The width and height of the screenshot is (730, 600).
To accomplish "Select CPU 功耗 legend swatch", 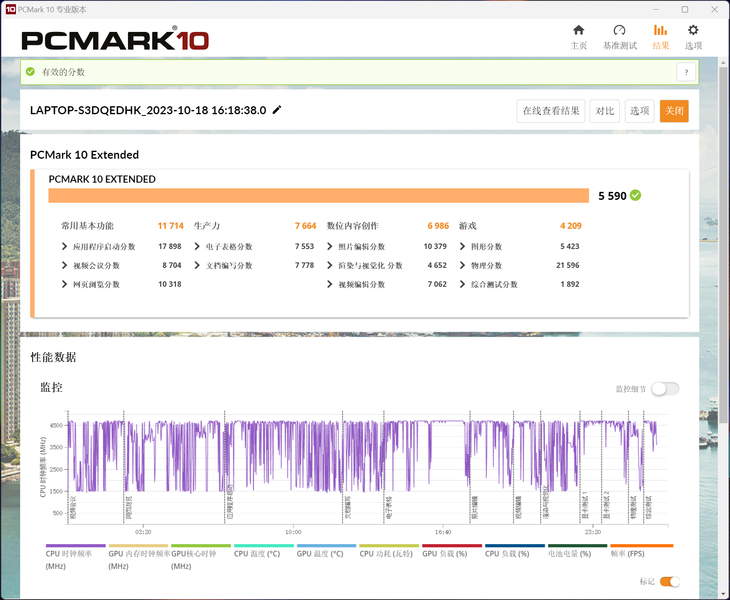I will point(389,546).
